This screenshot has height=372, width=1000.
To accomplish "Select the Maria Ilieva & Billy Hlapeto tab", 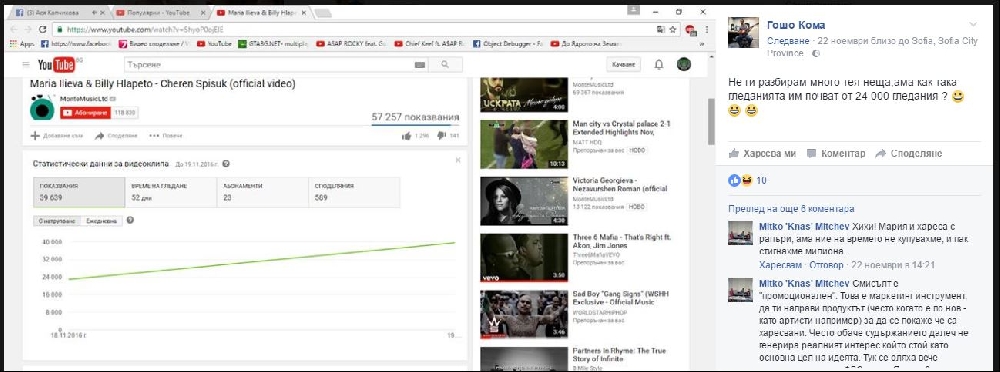I will pyautogui.click(x=260, y=13).
